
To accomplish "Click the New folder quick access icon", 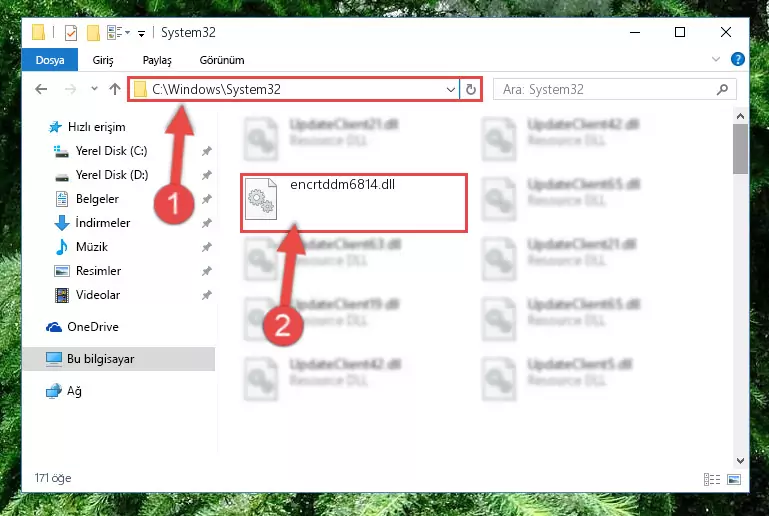I will tap(93, 32).
